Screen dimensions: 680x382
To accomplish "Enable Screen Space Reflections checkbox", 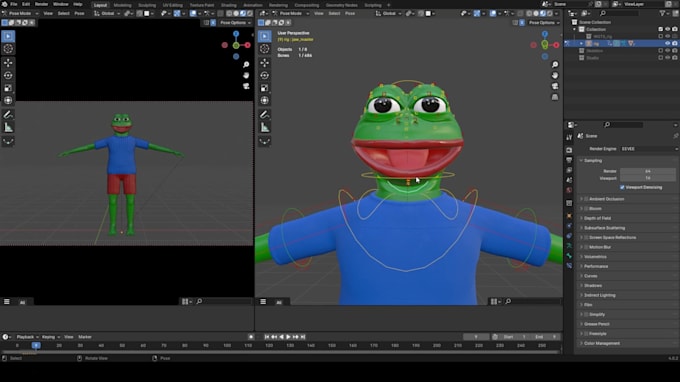I will (x=586, y=238).
